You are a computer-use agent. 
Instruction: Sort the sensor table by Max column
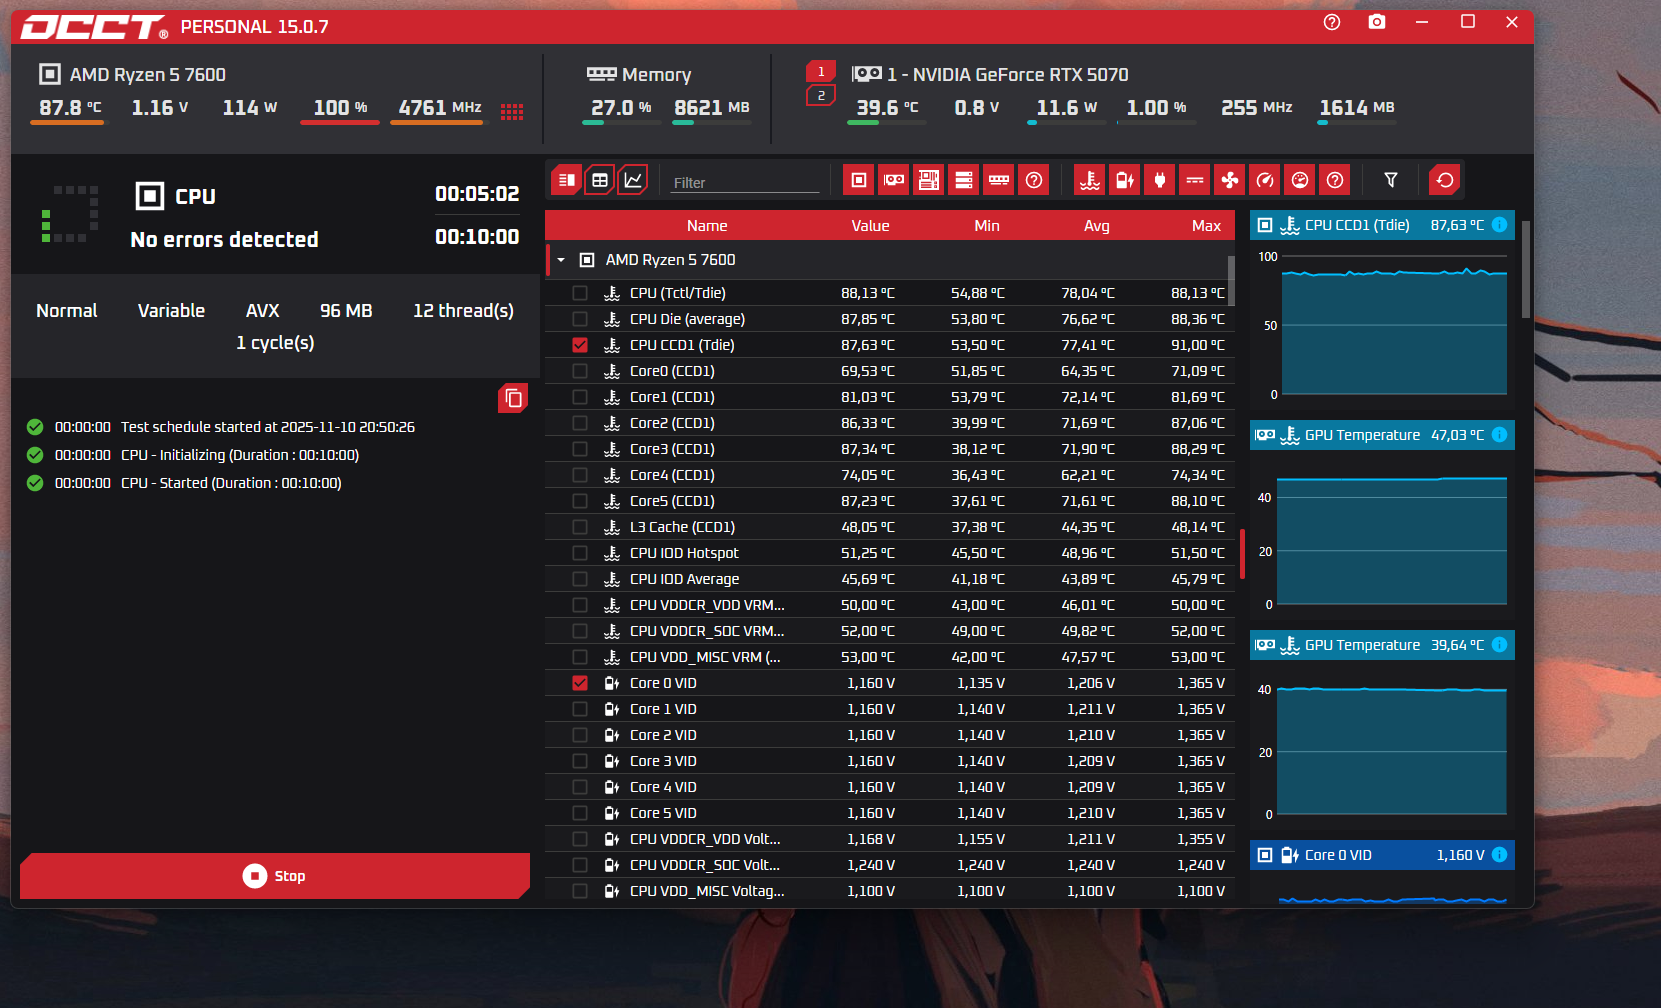1206,226
